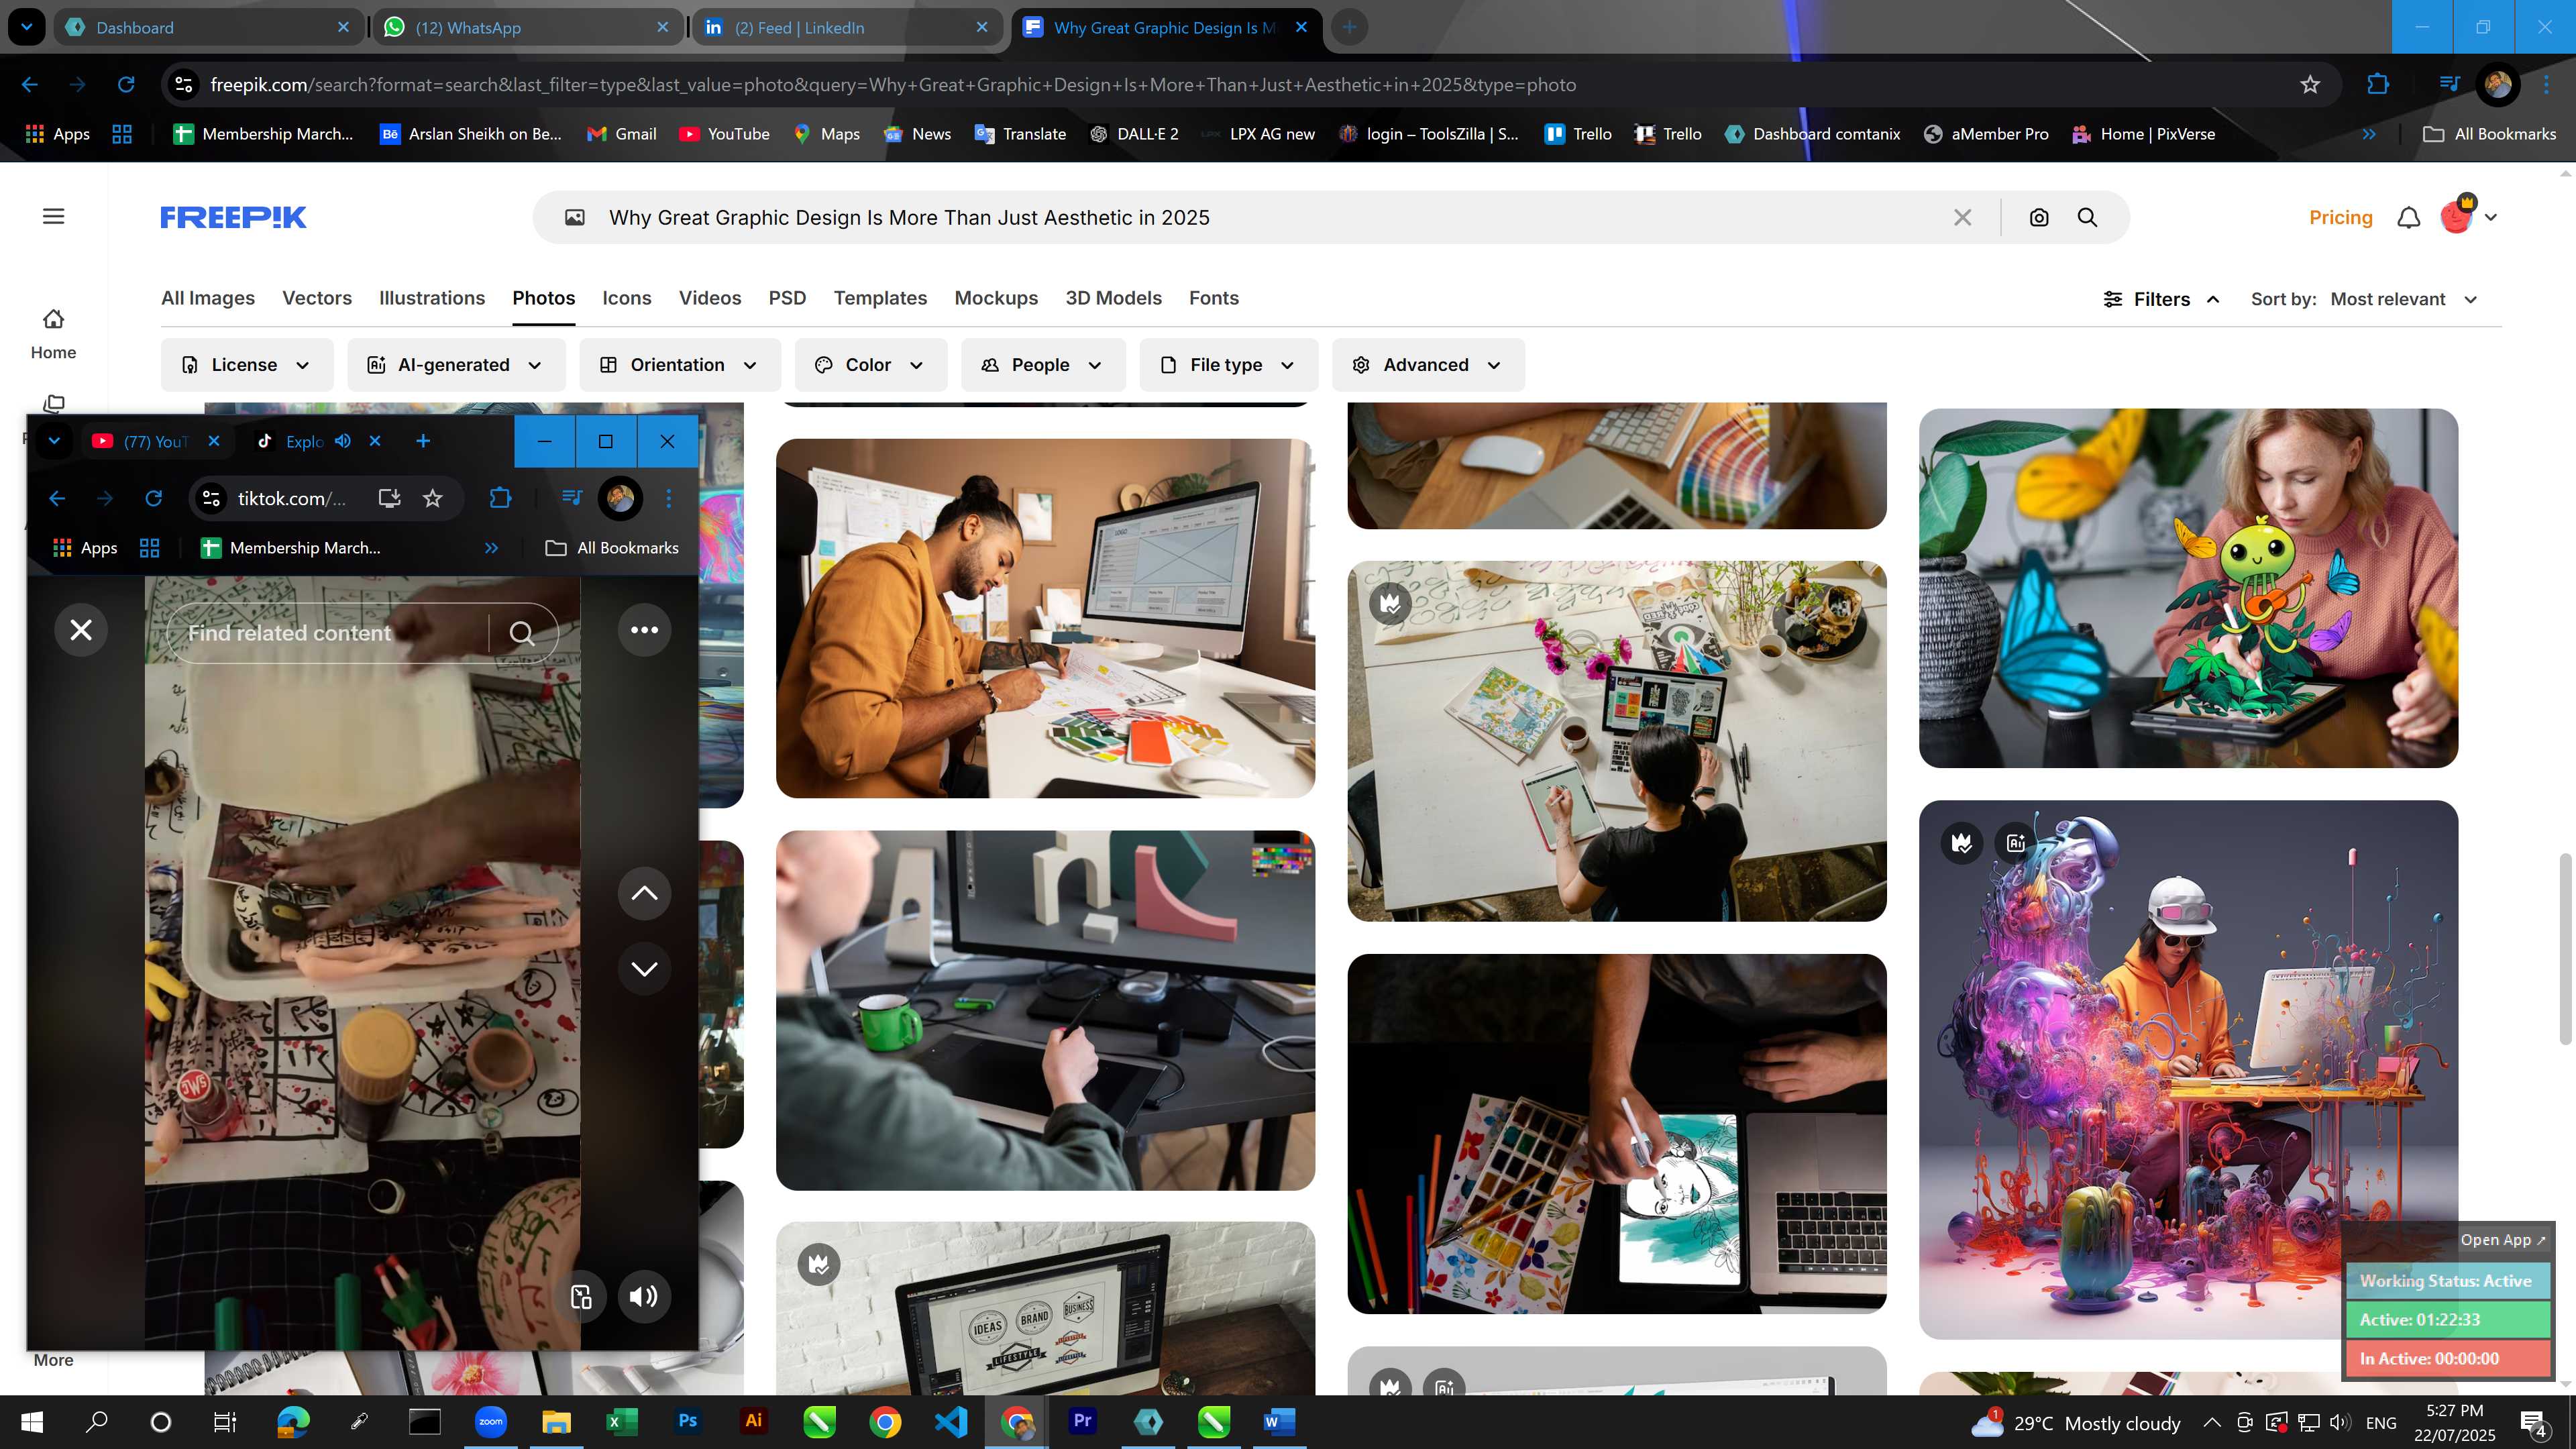Image resolution: width=2576 pixels, height=1449 pixels.
Task: Clear the Freepik search query
Action: tap(1962, 217)
